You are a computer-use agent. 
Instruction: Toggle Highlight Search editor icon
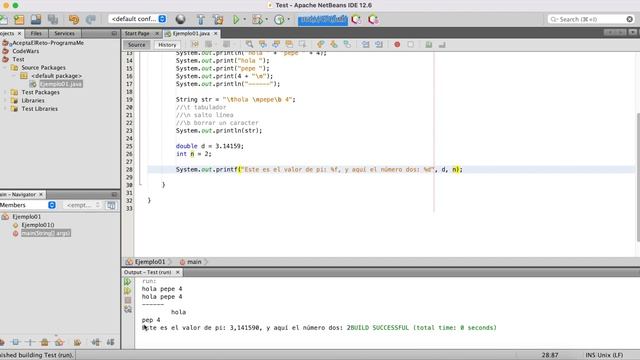tap(289, 44)
